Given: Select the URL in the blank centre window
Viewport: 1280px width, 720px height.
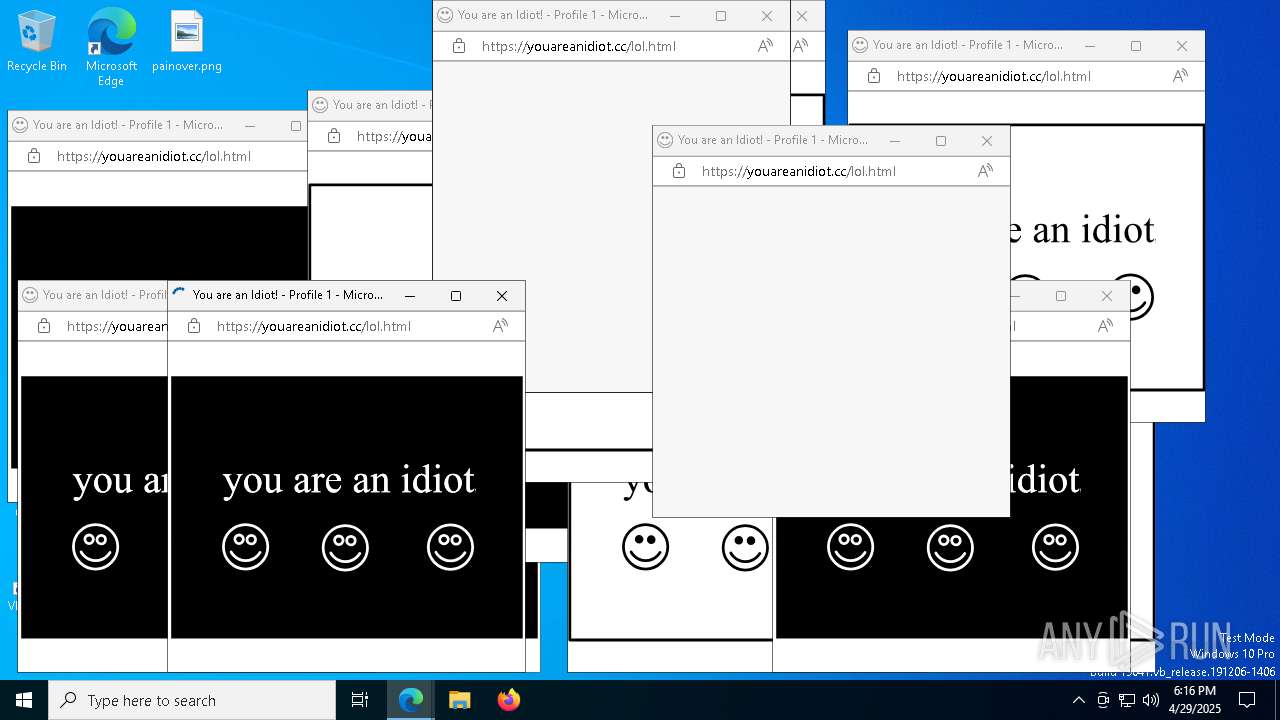Looking at the screenshot, I should [799, 171].
